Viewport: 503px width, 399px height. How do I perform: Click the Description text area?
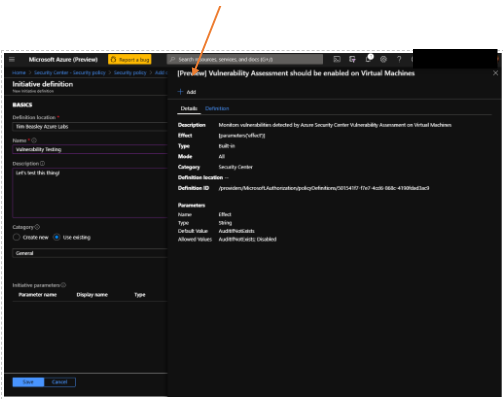pos(90,193)
